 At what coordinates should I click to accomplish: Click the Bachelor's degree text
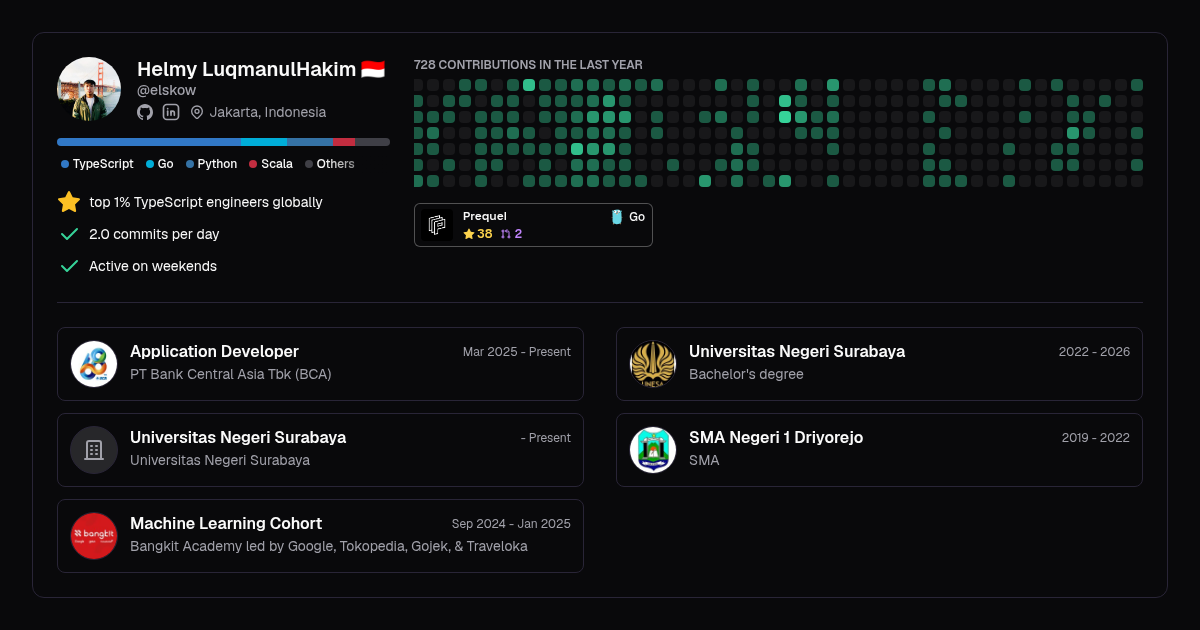(x=746, y=374)
